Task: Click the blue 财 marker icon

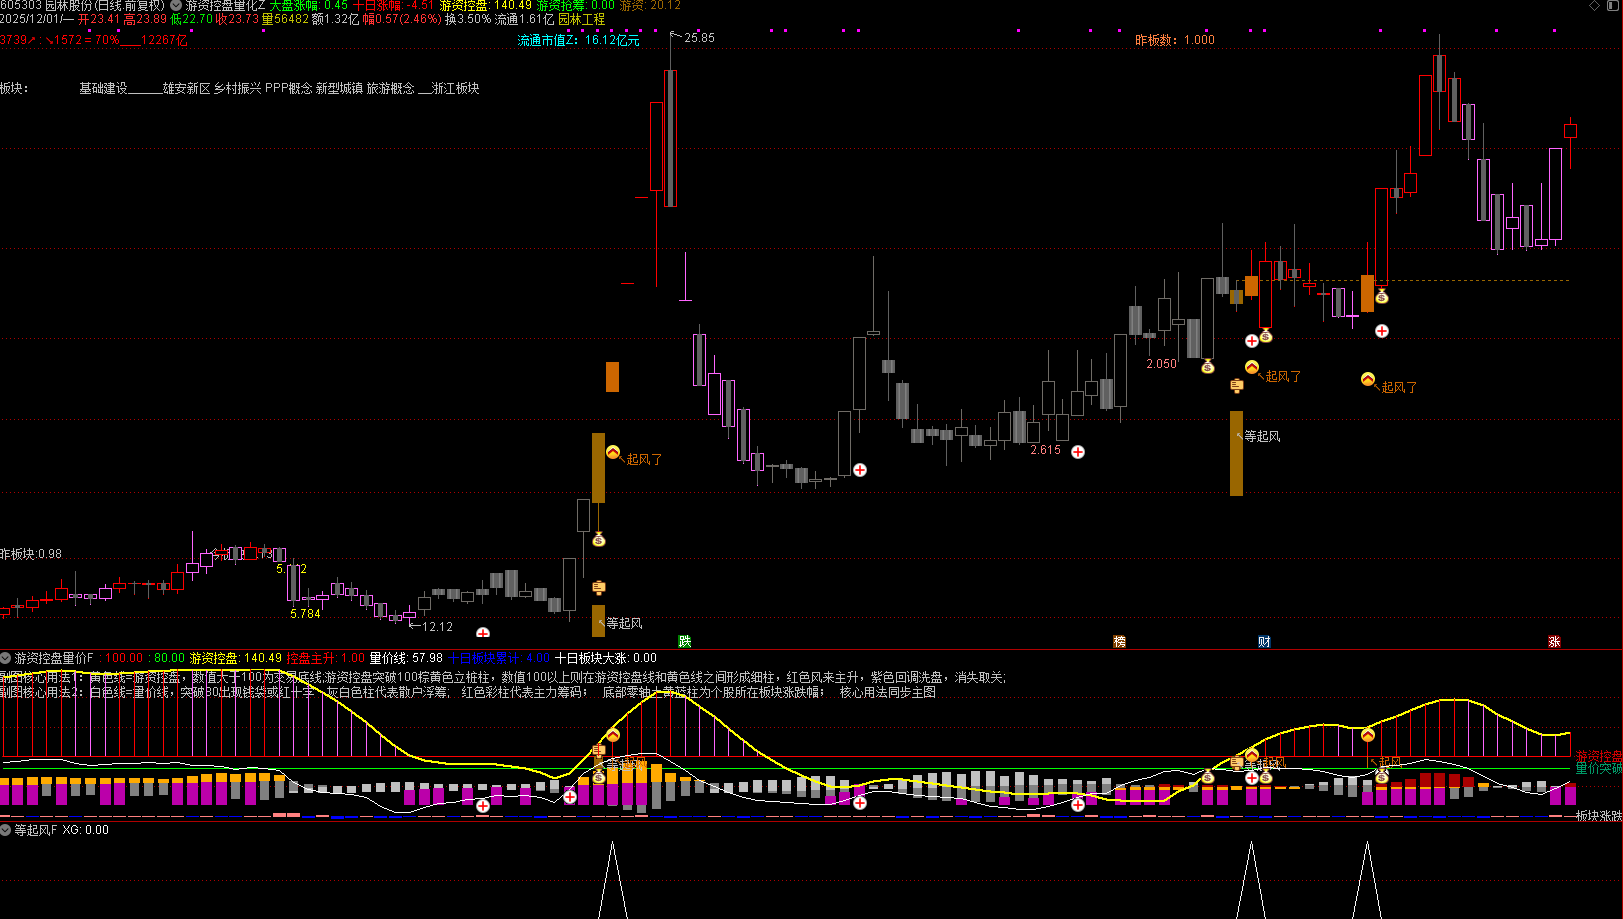Action: 1265,642
